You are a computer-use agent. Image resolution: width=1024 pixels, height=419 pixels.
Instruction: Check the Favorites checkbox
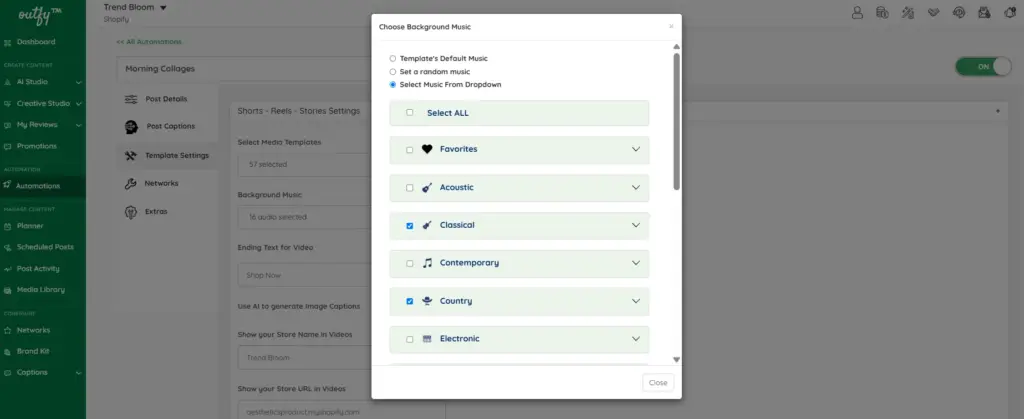coord(409,150)
